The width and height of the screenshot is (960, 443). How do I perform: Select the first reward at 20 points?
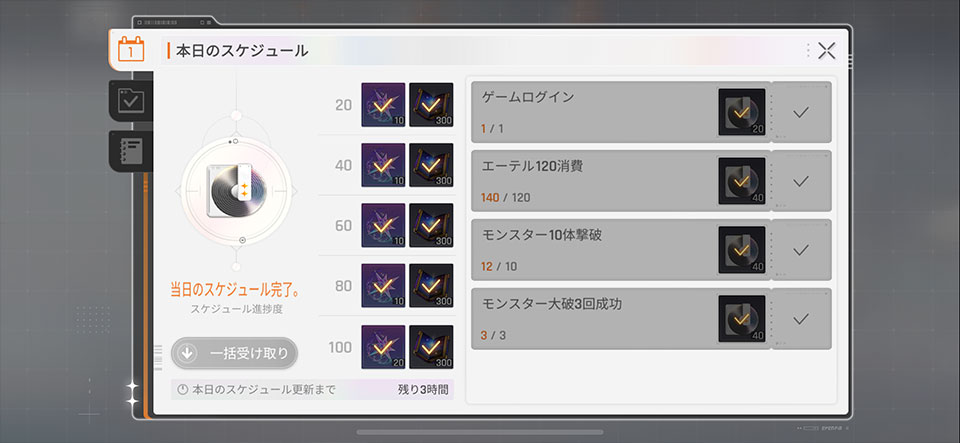[x=383, y=105]
